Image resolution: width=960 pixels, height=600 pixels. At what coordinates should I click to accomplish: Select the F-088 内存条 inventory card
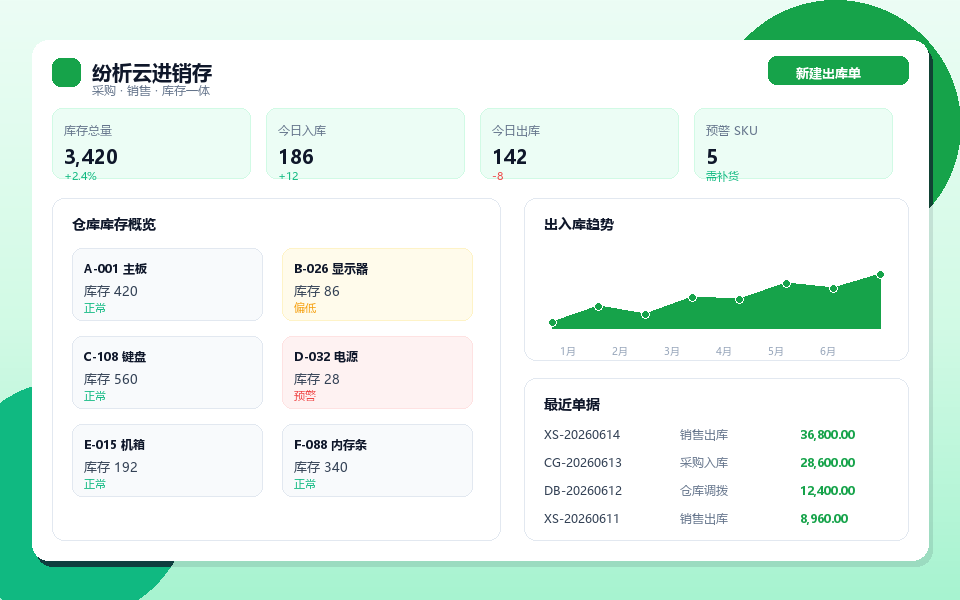click(377, 461)
